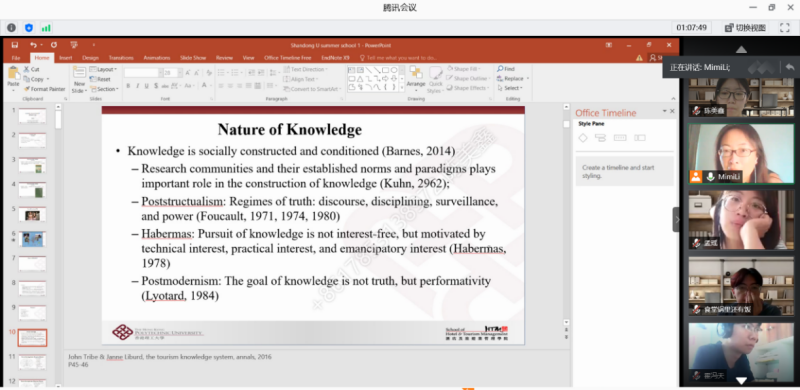Switch to the Design ribbon tab
Image resolution: width=800 pixels, height=390 pixels.
90,58
